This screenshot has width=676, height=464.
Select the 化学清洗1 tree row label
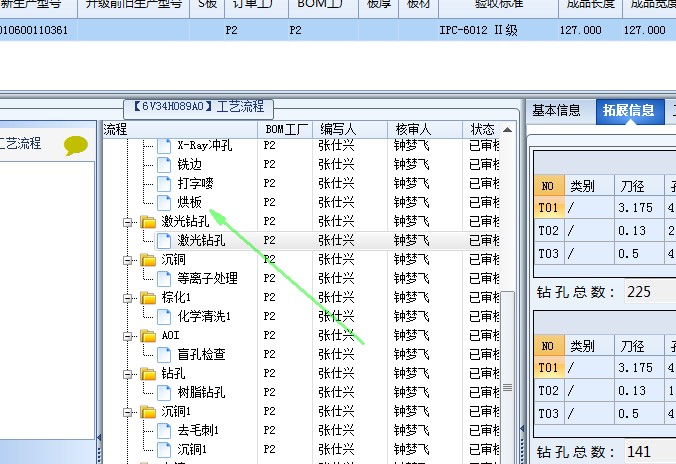pyautogui.click(x=204, y=317)
